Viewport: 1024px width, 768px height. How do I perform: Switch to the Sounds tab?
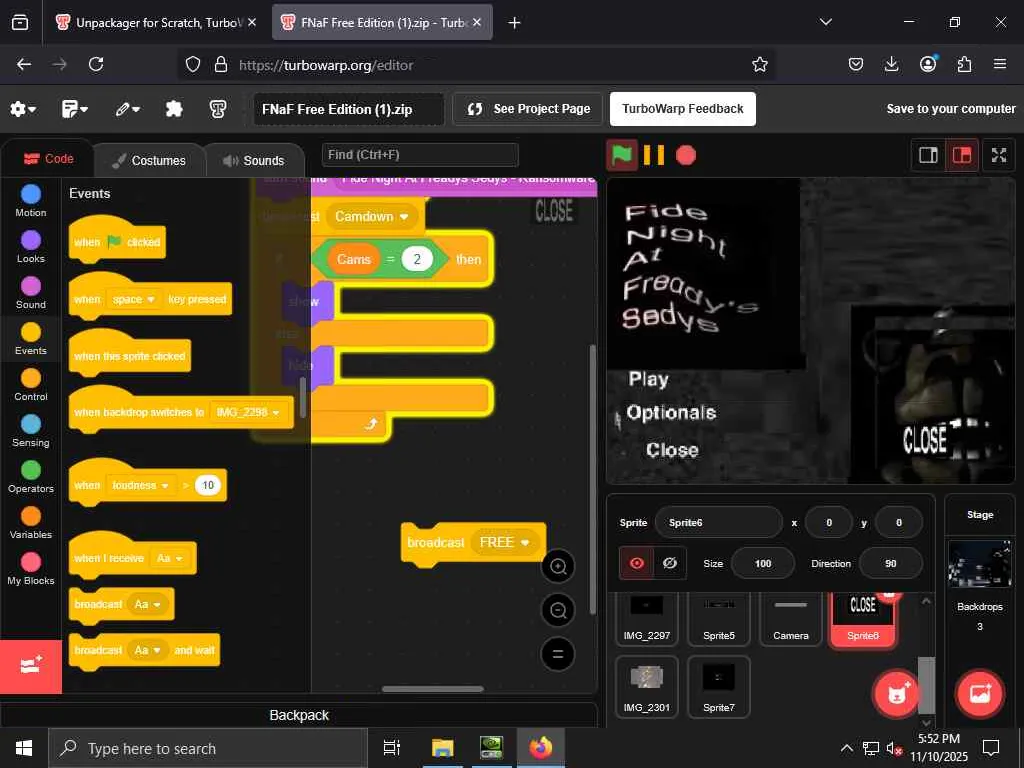[254, 161]
